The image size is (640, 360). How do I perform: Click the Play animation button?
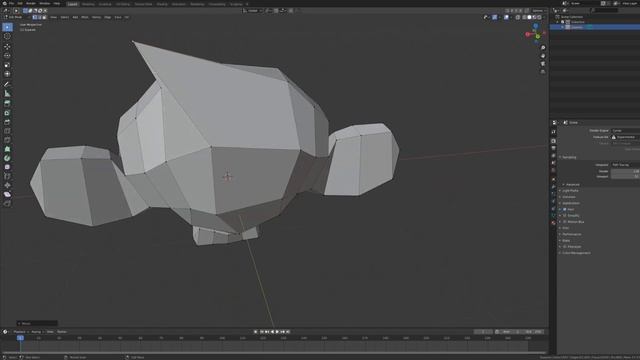point(278,332)
